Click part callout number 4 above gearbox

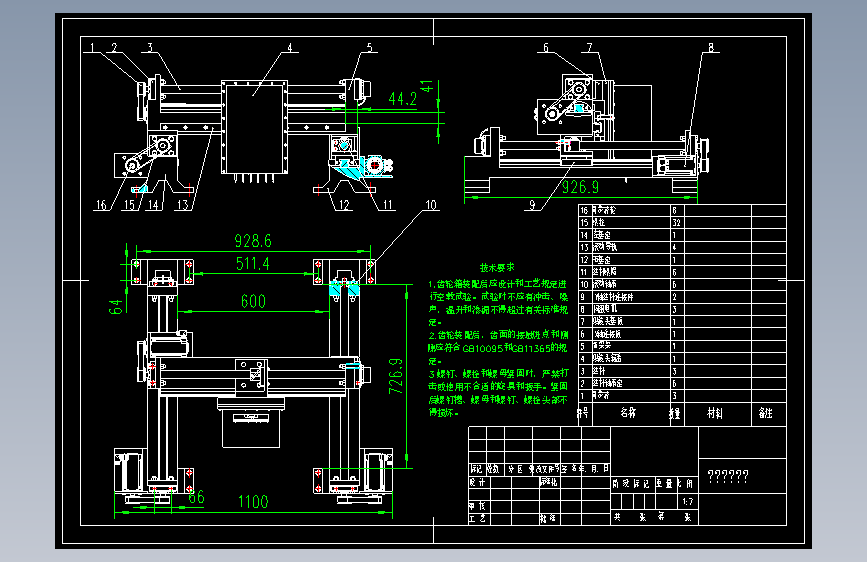(289, 48)
